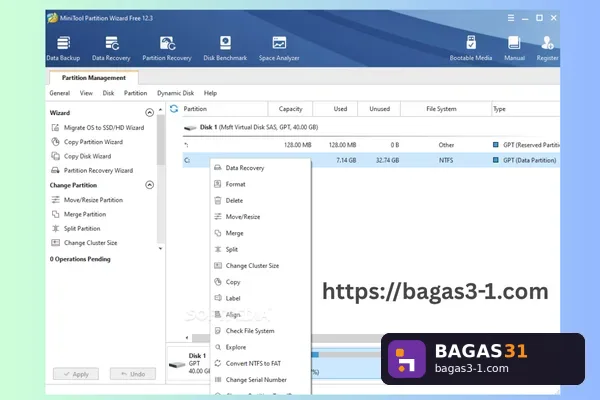Switch to the Partition Management tab
Image resolution: width=600 pixels, height=400 pixels.
click(94, 78)
